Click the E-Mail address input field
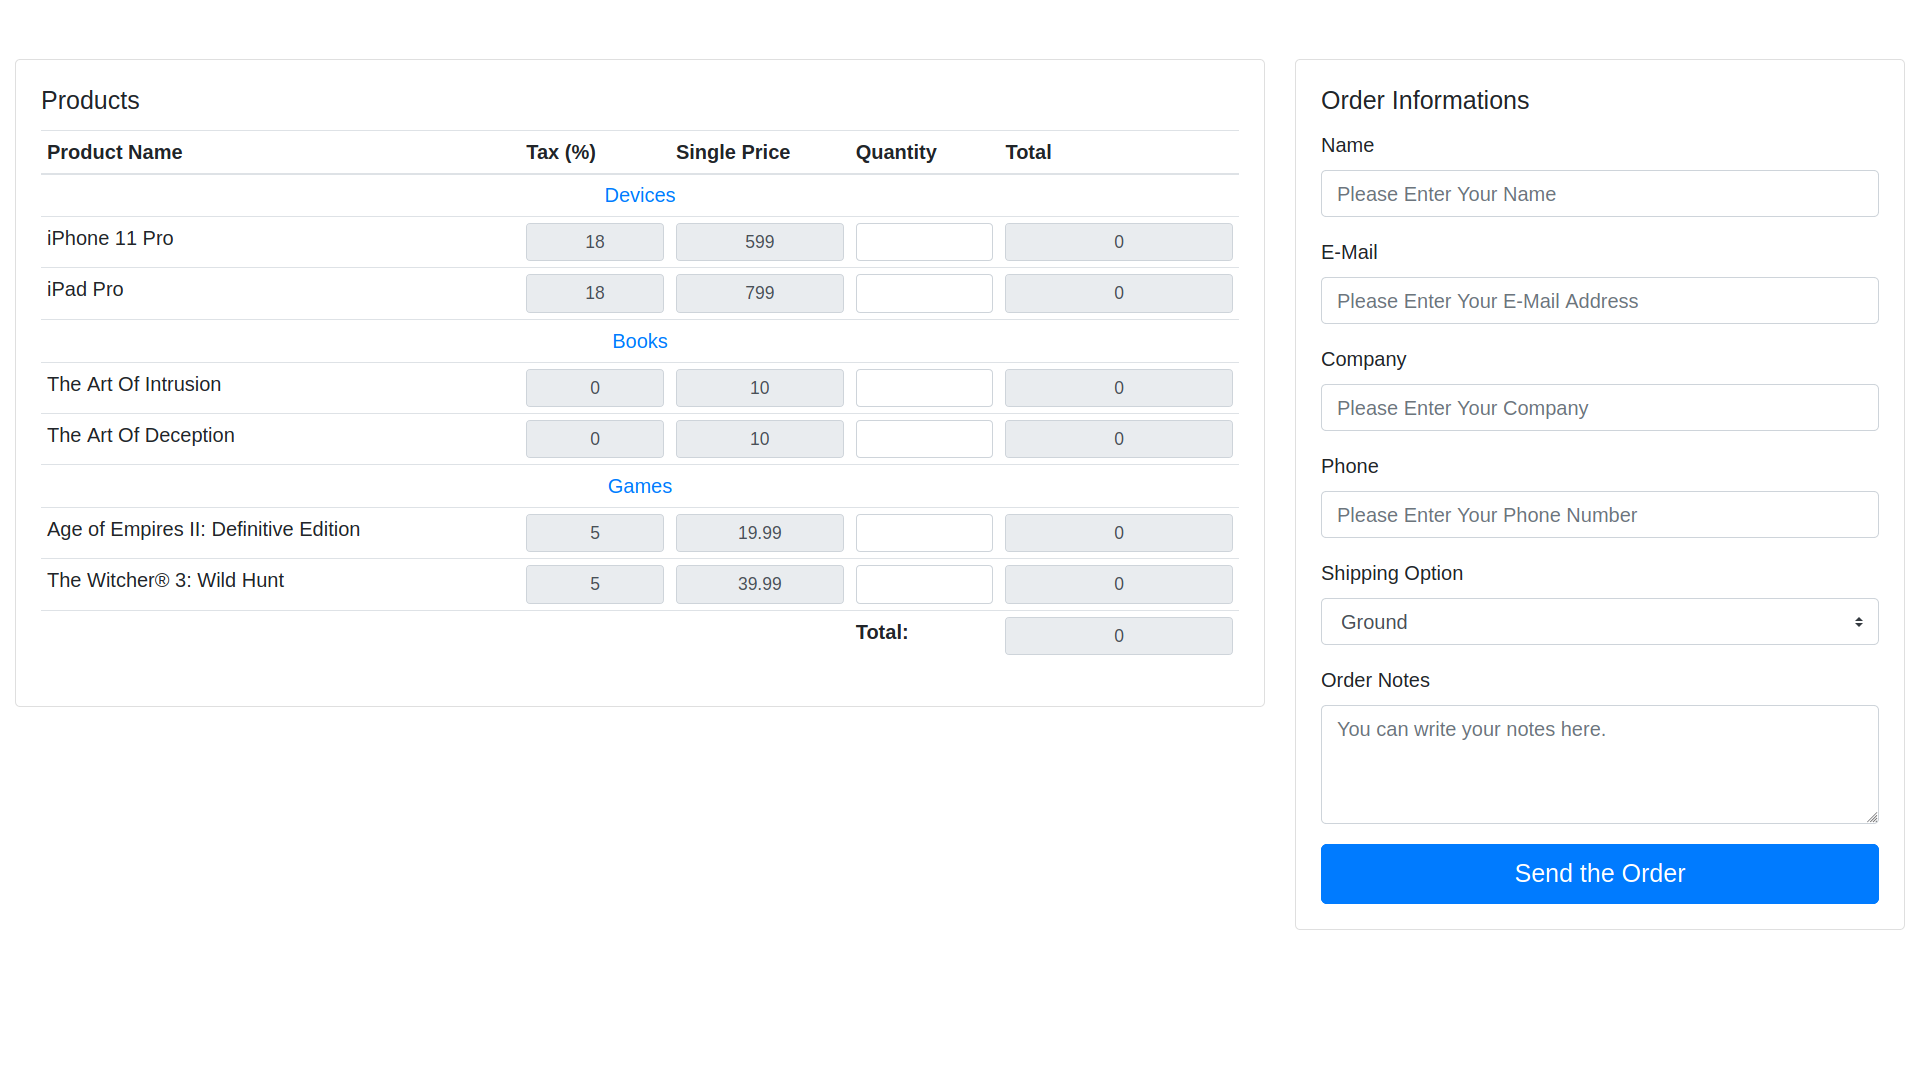 pyautogui.click(x=1598, y=300)
